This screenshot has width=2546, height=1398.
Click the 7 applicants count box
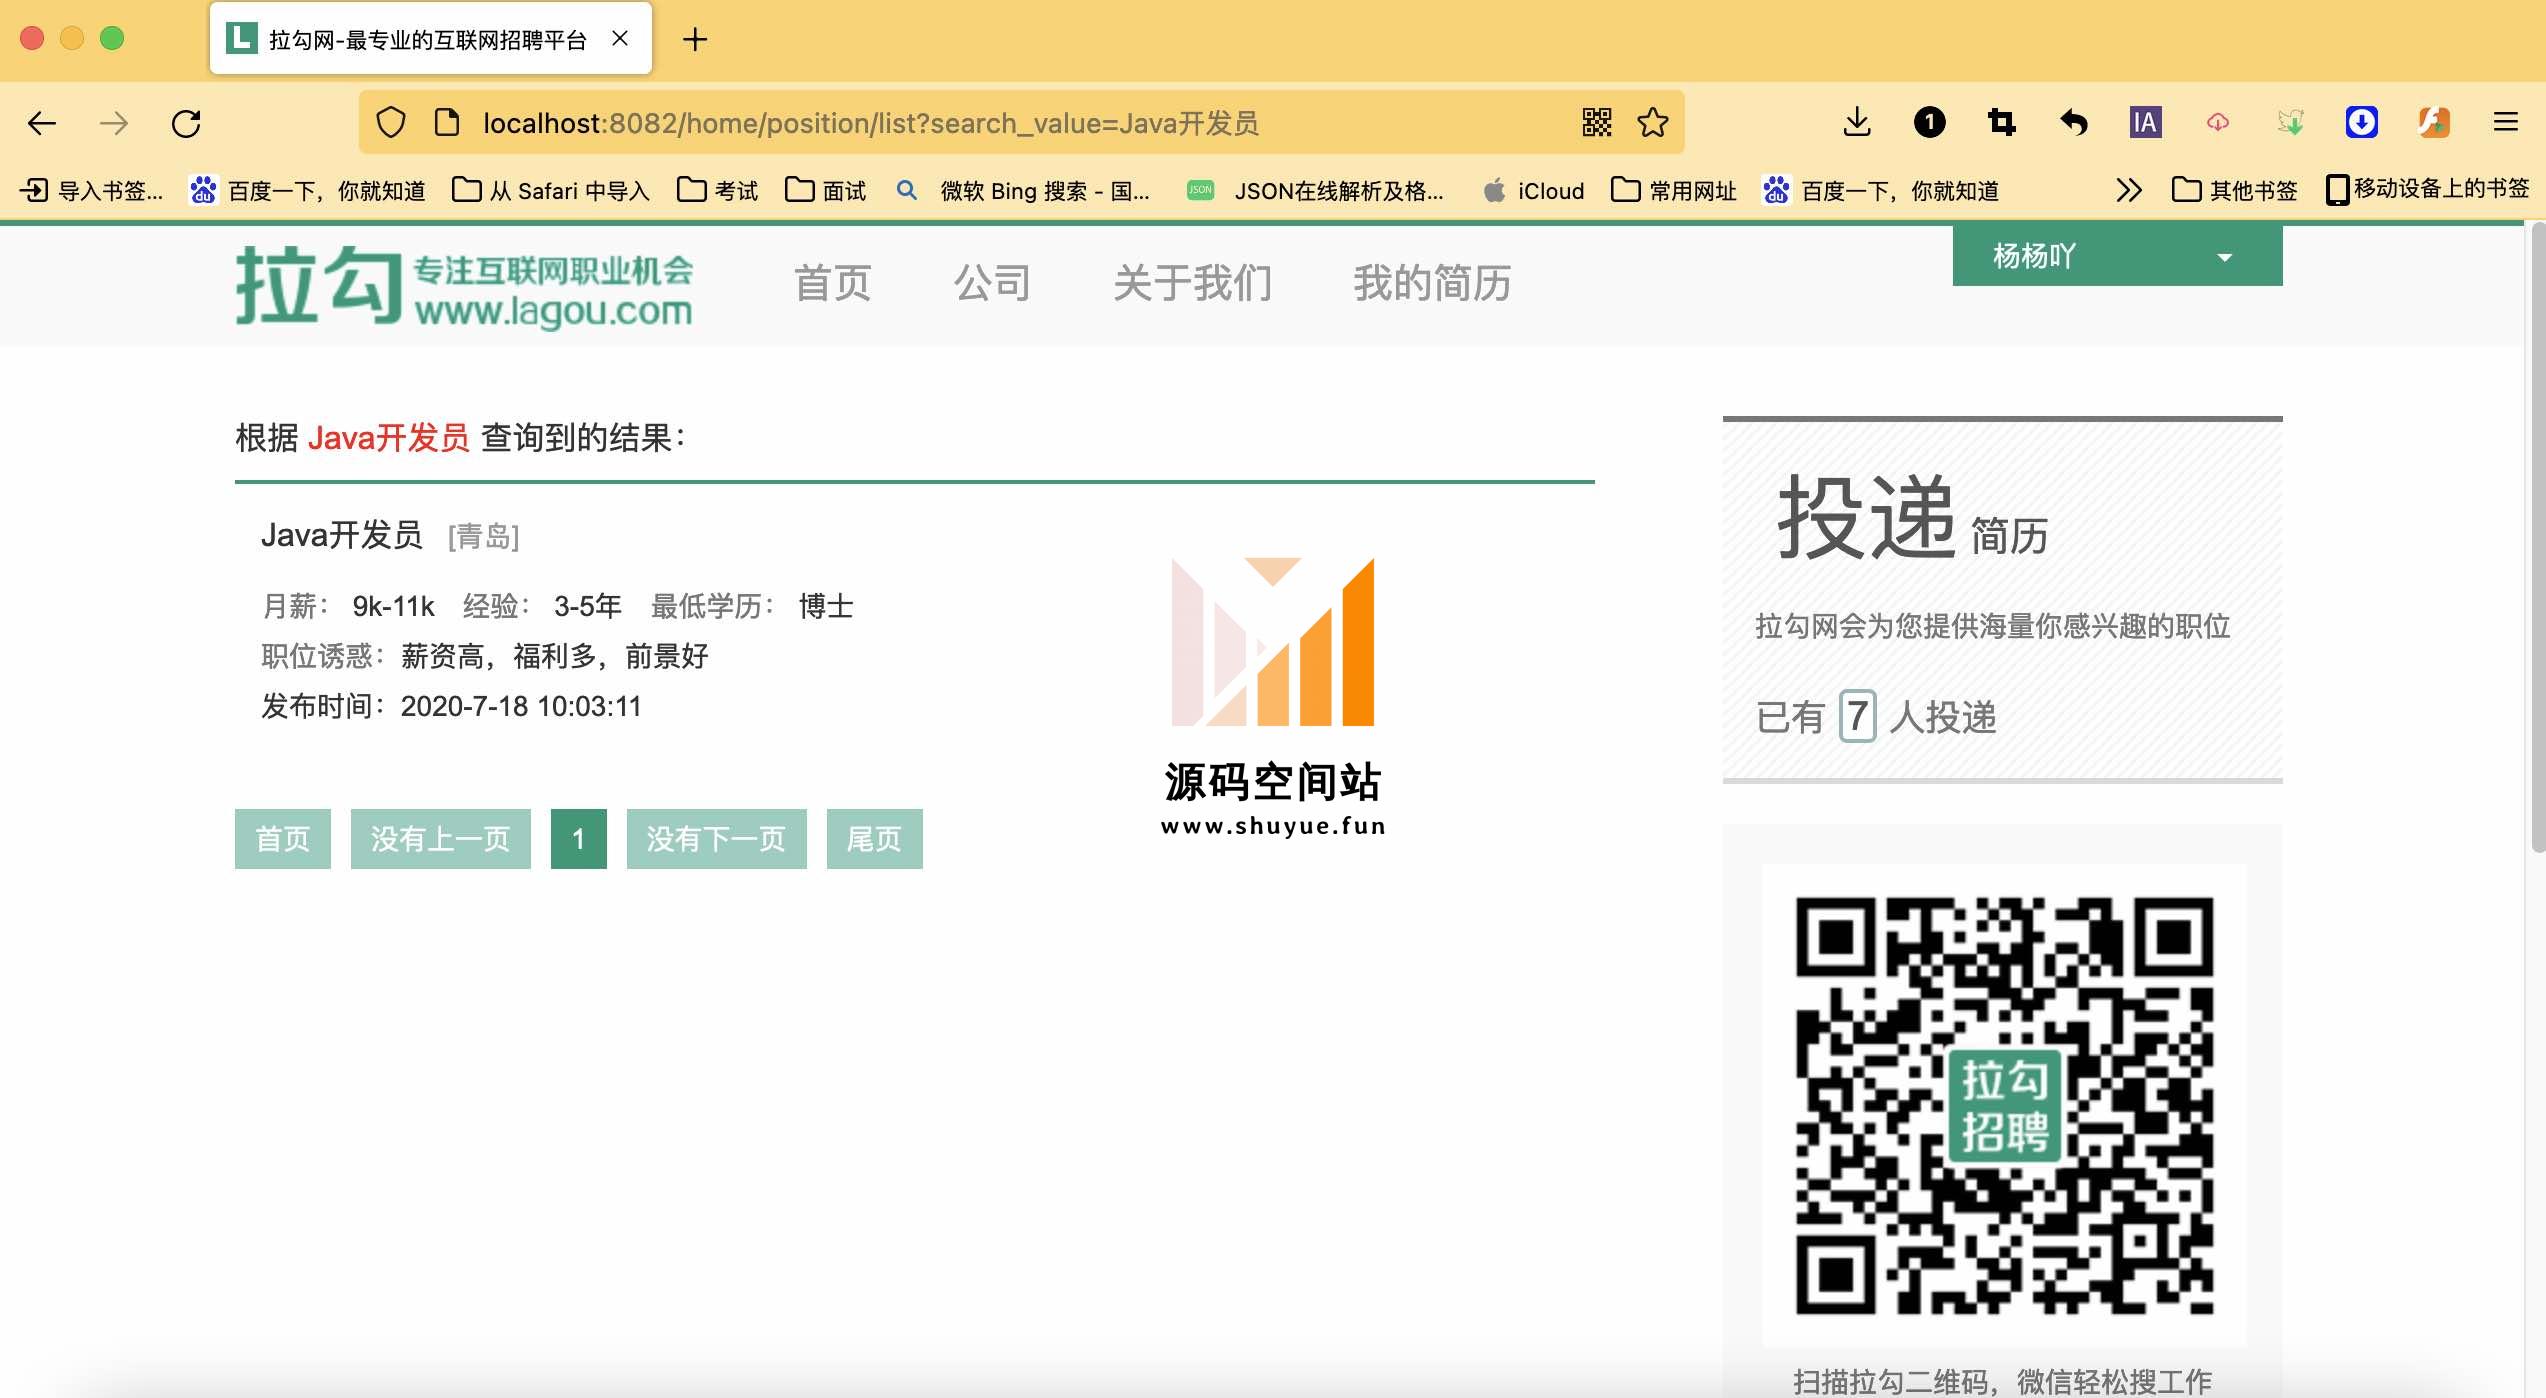click(x=1857, y=716)
